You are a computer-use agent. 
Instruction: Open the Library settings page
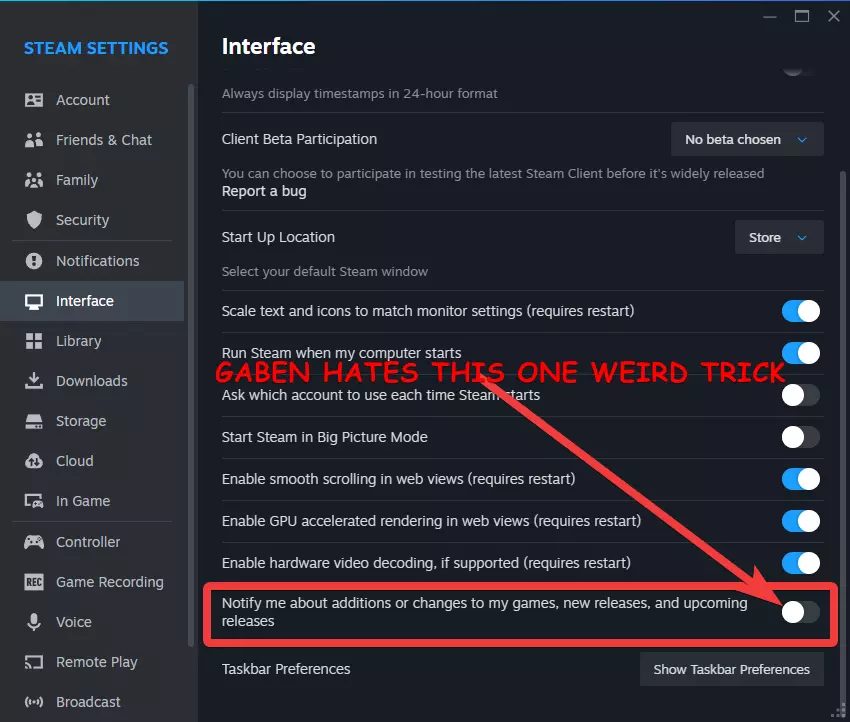(x=92, y=341)
